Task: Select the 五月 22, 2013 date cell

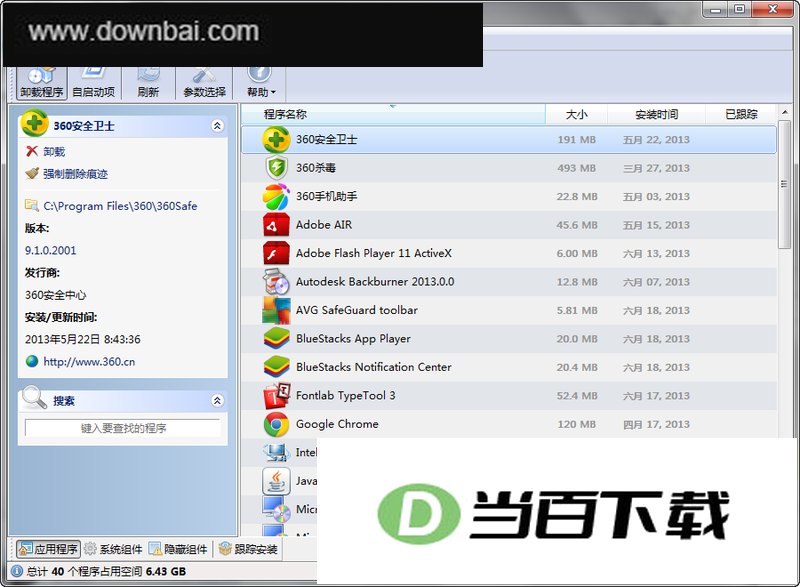Action: pyautogui.click(x=656, y=140)
